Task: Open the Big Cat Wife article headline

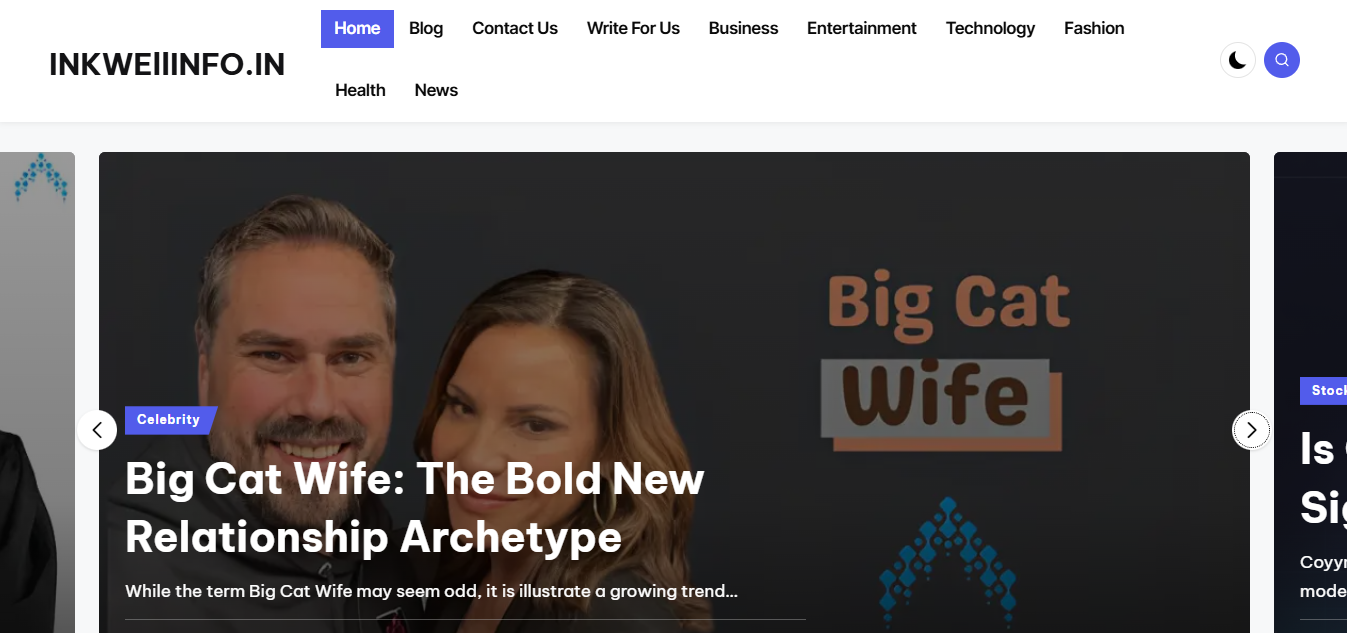Action: (x=414, y=508)
